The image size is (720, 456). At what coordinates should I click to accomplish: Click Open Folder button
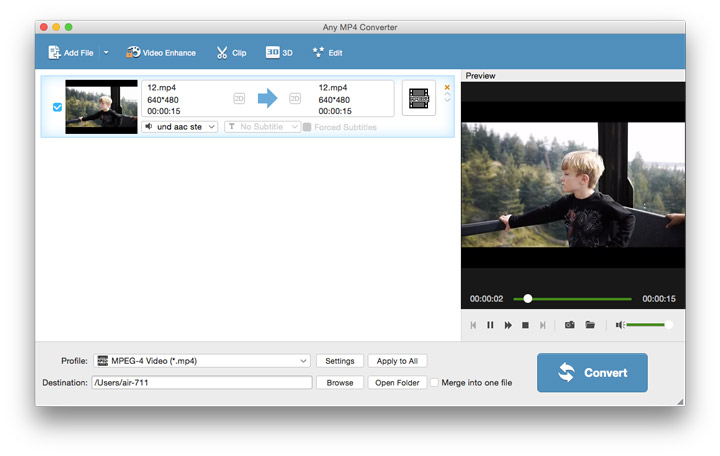(x=397, y=383)
